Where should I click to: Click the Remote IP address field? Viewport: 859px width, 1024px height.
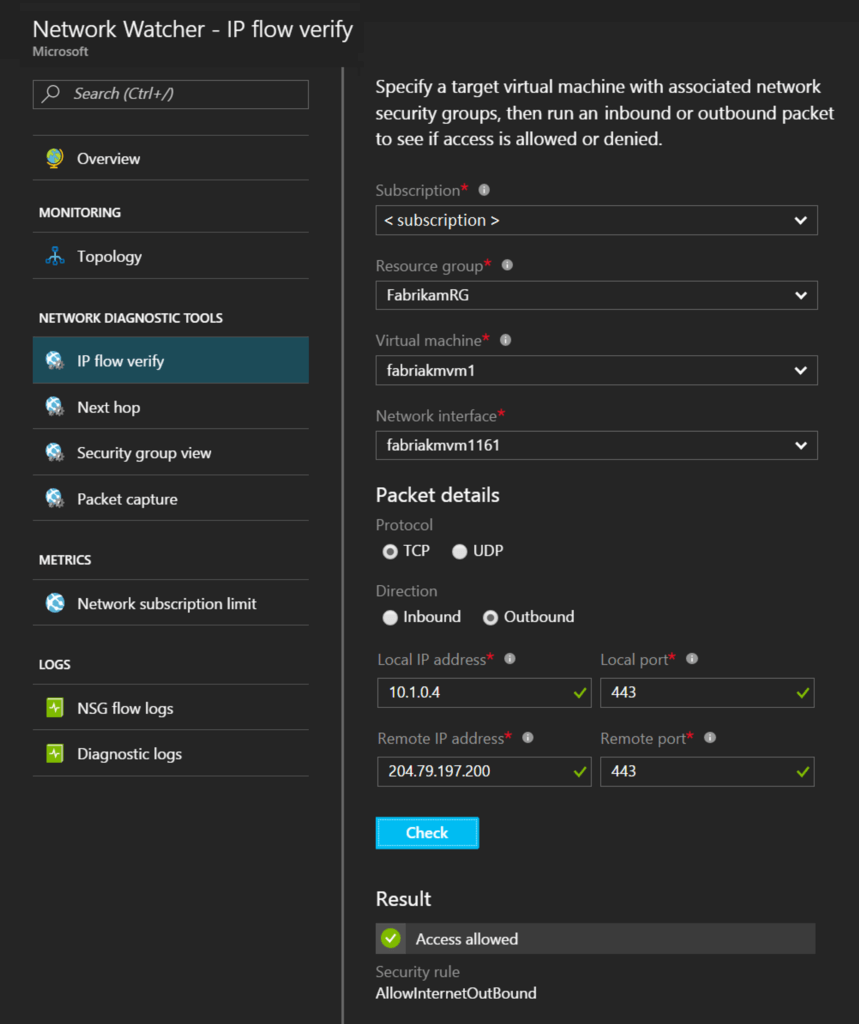484,771
